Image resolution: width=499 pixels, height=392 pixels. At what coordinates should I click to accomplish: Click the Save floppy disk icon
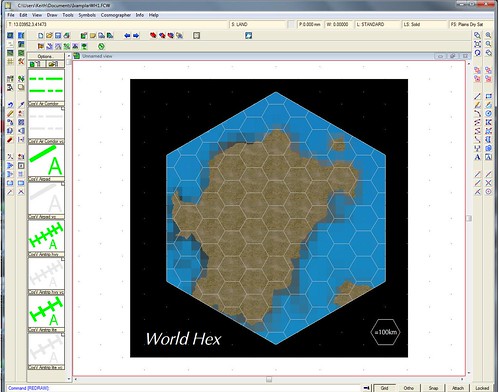pos(58,35)
